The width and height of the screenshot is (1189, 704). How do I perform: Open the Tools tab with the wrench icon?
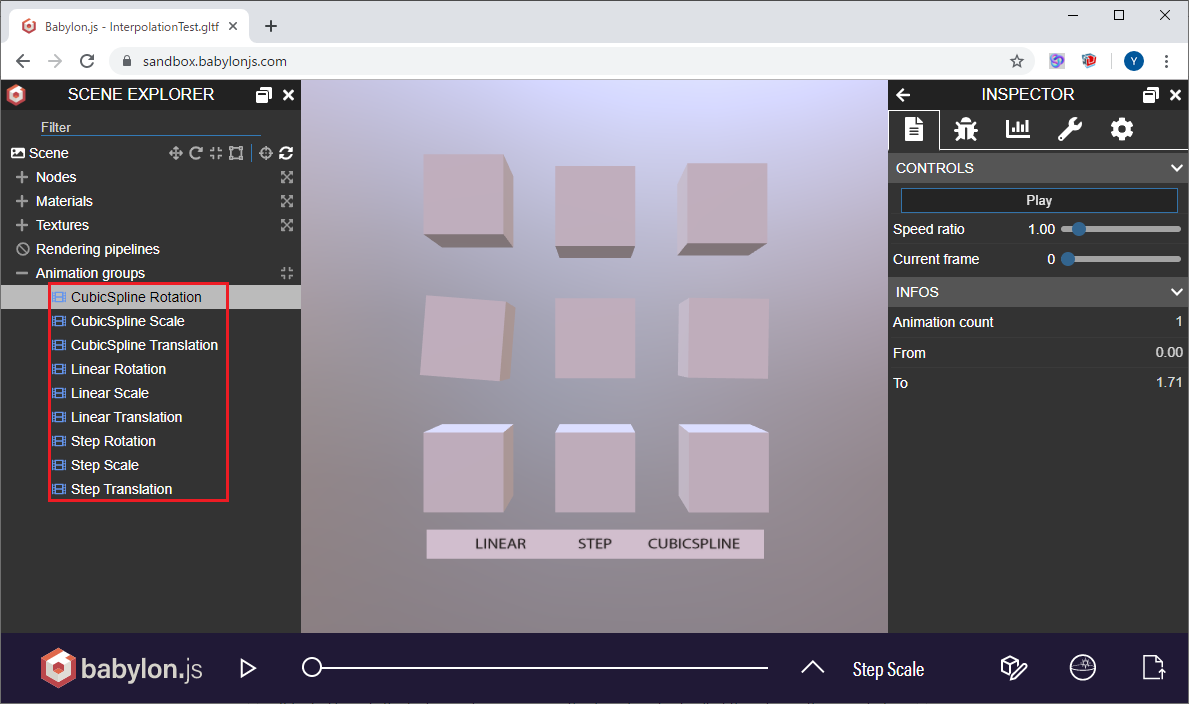(x=1069, y=129)
